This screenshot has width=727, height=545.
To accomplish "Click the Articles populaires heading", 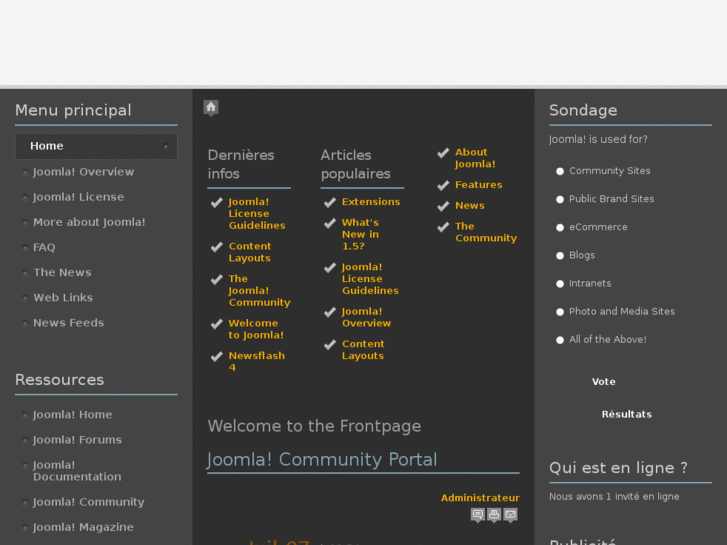I will coord(356,164).
